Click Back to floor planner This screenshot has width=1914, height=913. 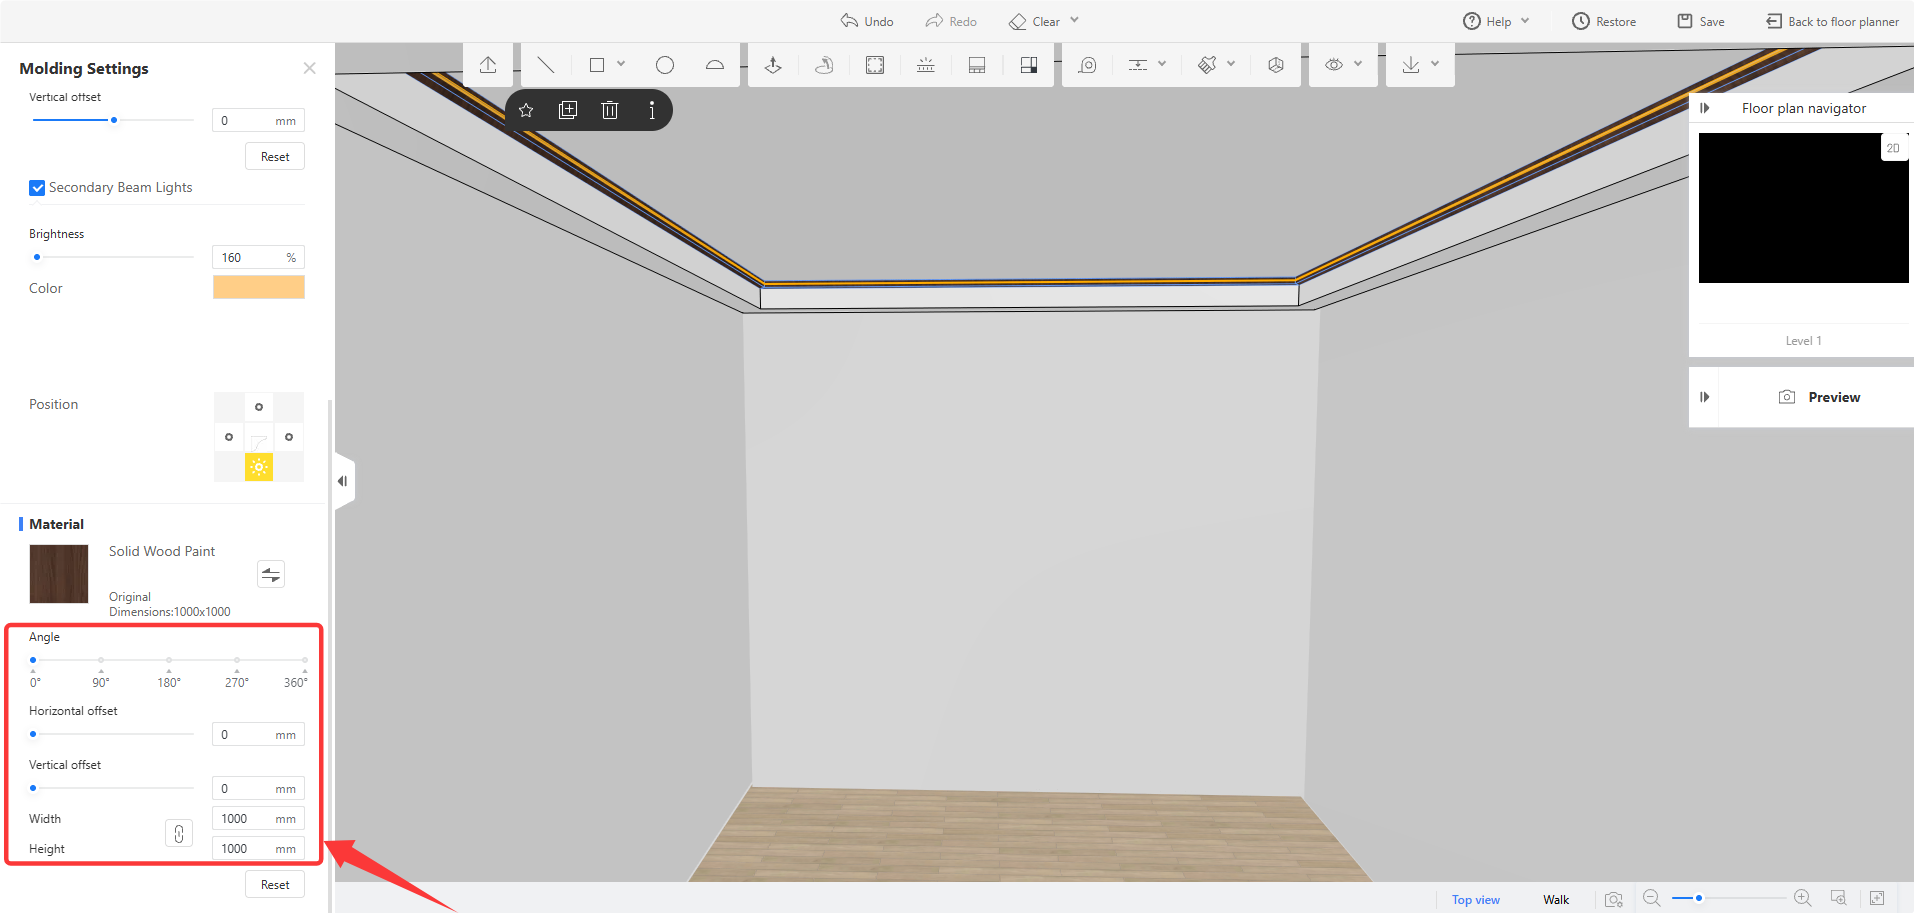tap(1833, 21)
